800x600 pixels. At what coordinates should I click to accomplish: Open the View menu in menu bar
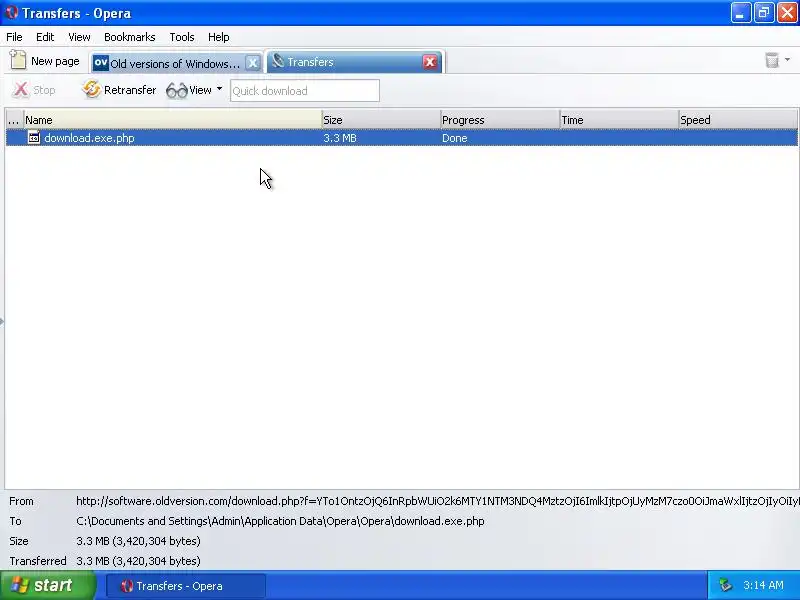79,37
